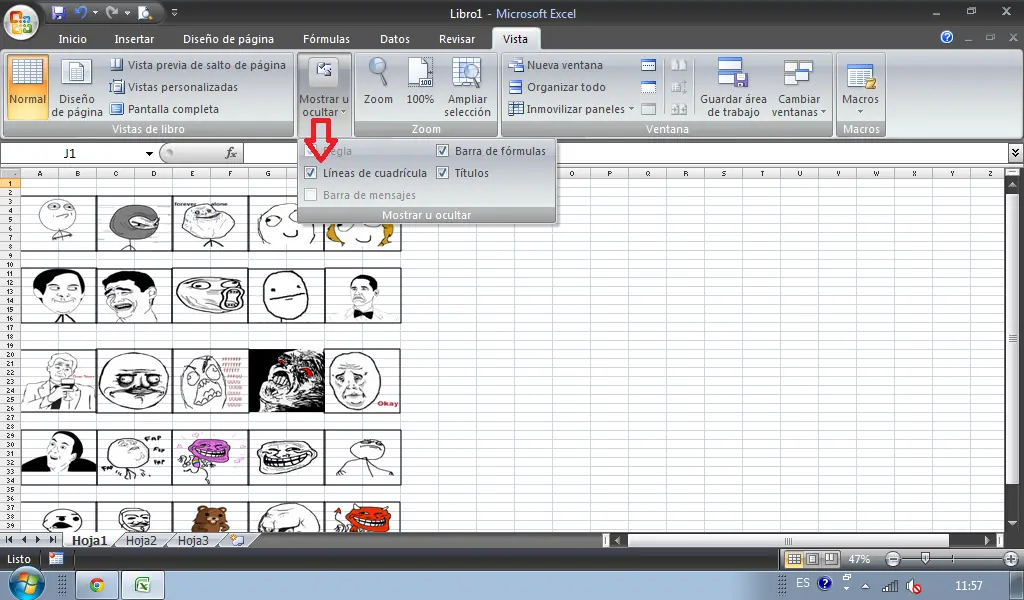This screenshot has width=1024, height=600.
Task: Select Normal view button in status bar
Action: [794, 559]
